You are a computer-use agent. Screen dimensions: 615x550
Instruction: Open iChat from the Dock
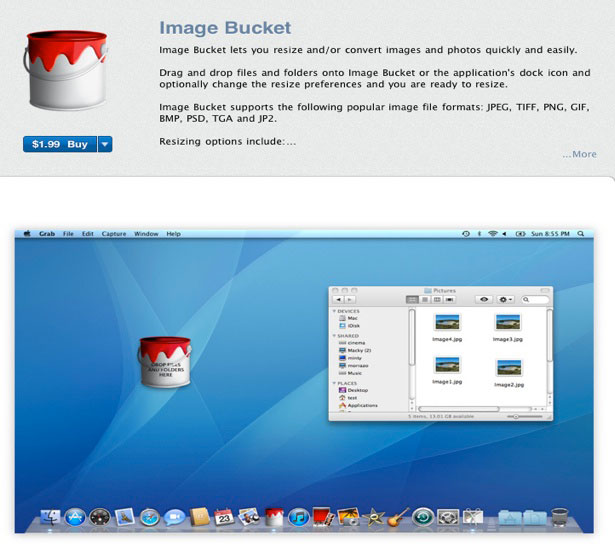pos(174,517)
